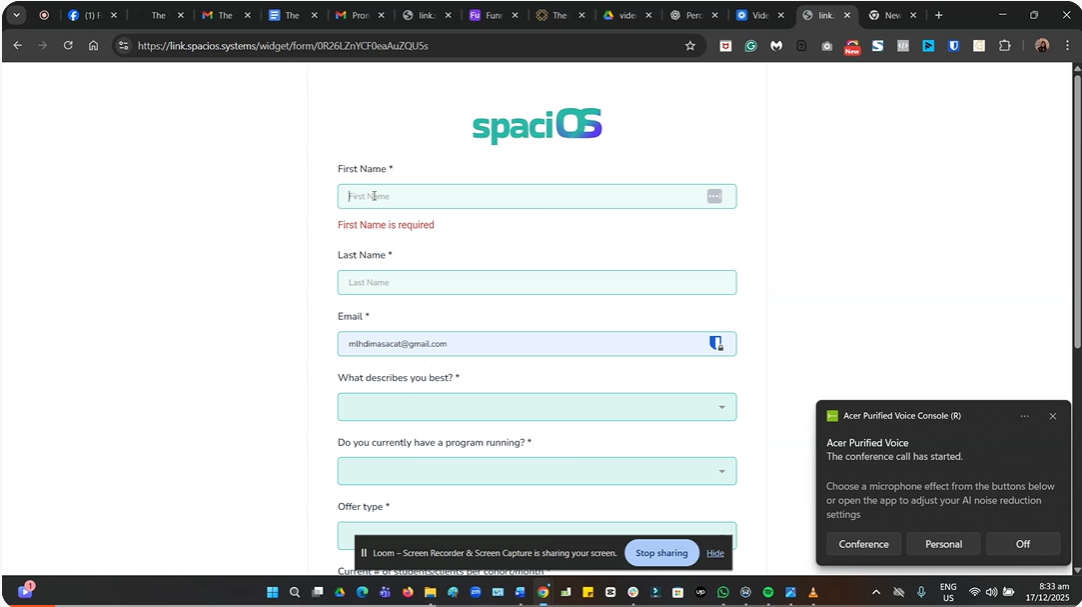
Task: Click the 'First Name is required' error text
Action: tap(386, 225)
